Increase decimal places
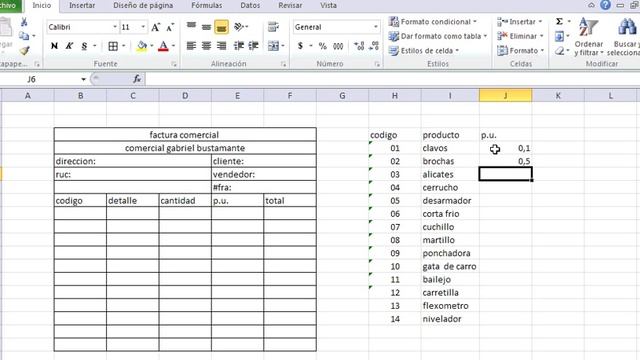Viewport: 640px width, 360px height. pyautogui.click(x=359, y=46)
